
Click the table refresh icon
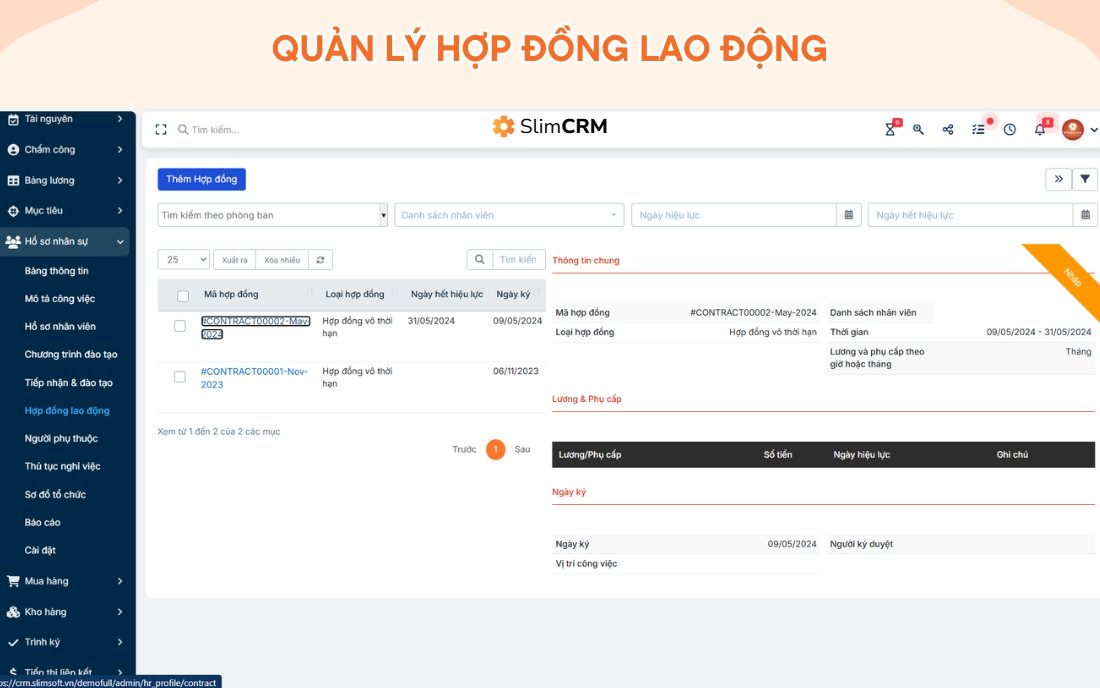pyautogui.click(x=320, y=259)
